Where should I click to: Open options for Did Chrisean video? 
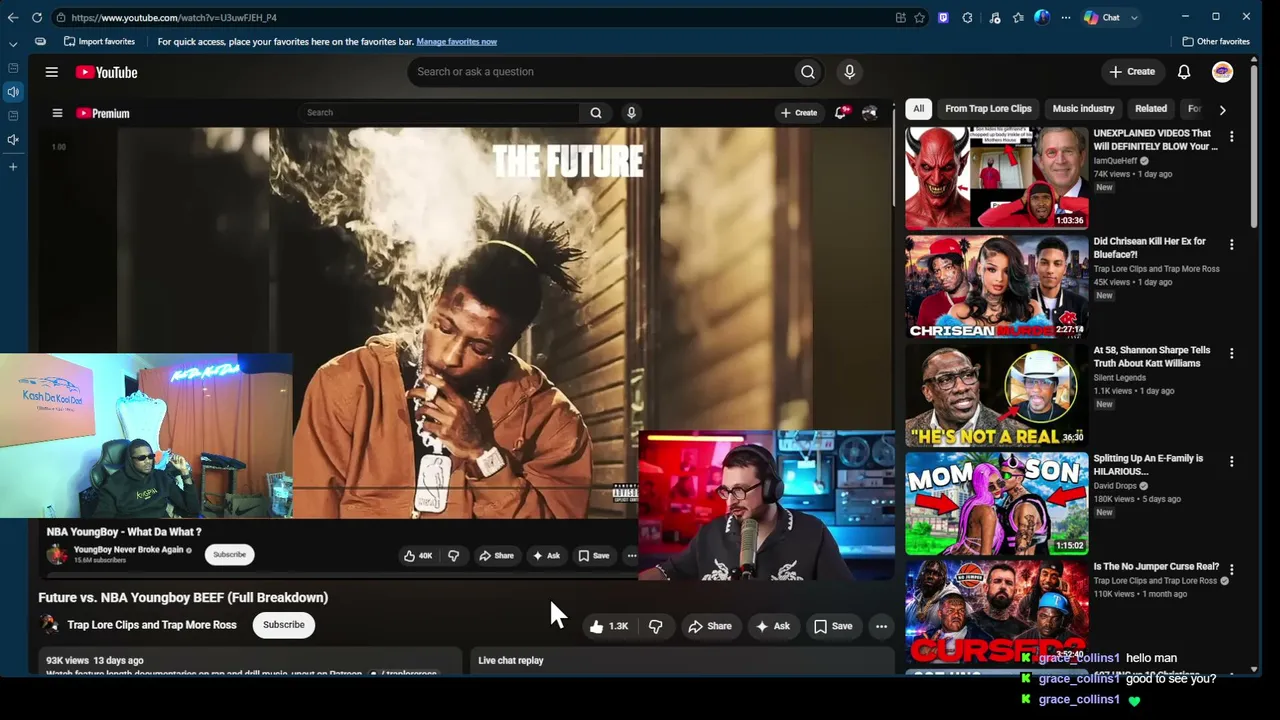coord(1231,244)
